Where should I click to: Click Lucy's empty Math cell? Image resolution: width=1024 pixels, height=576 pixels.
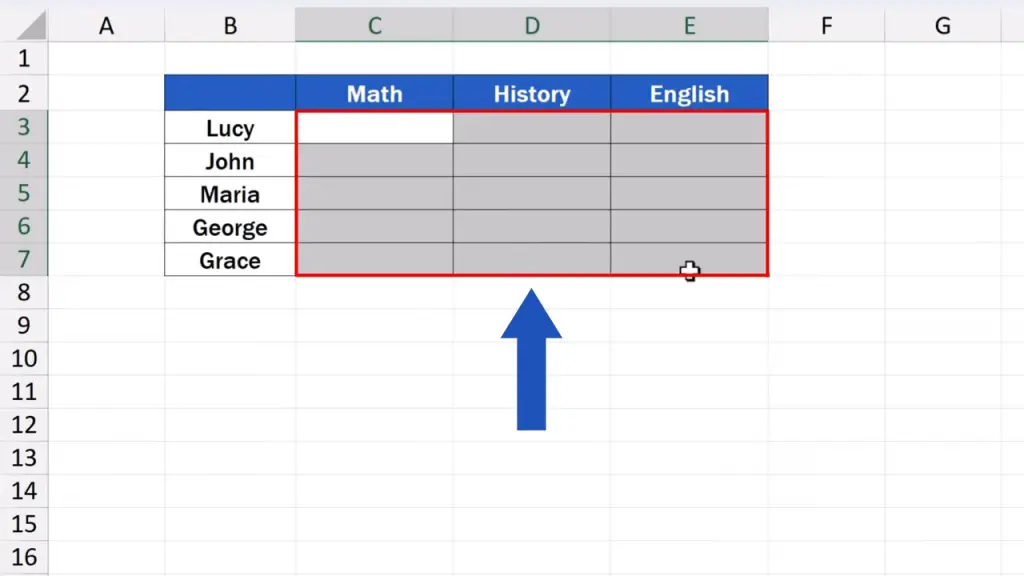tap(374, 128)
